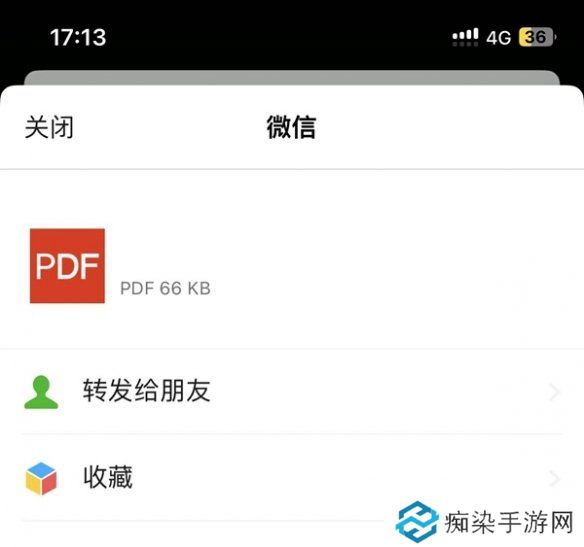Tap the green contact silhouette icon
The width and height of the screenshot is (584, 547).
(x=41, y=392)
